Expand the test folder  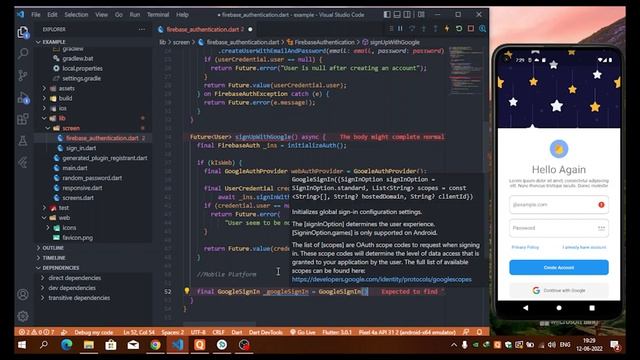(64, 208)
